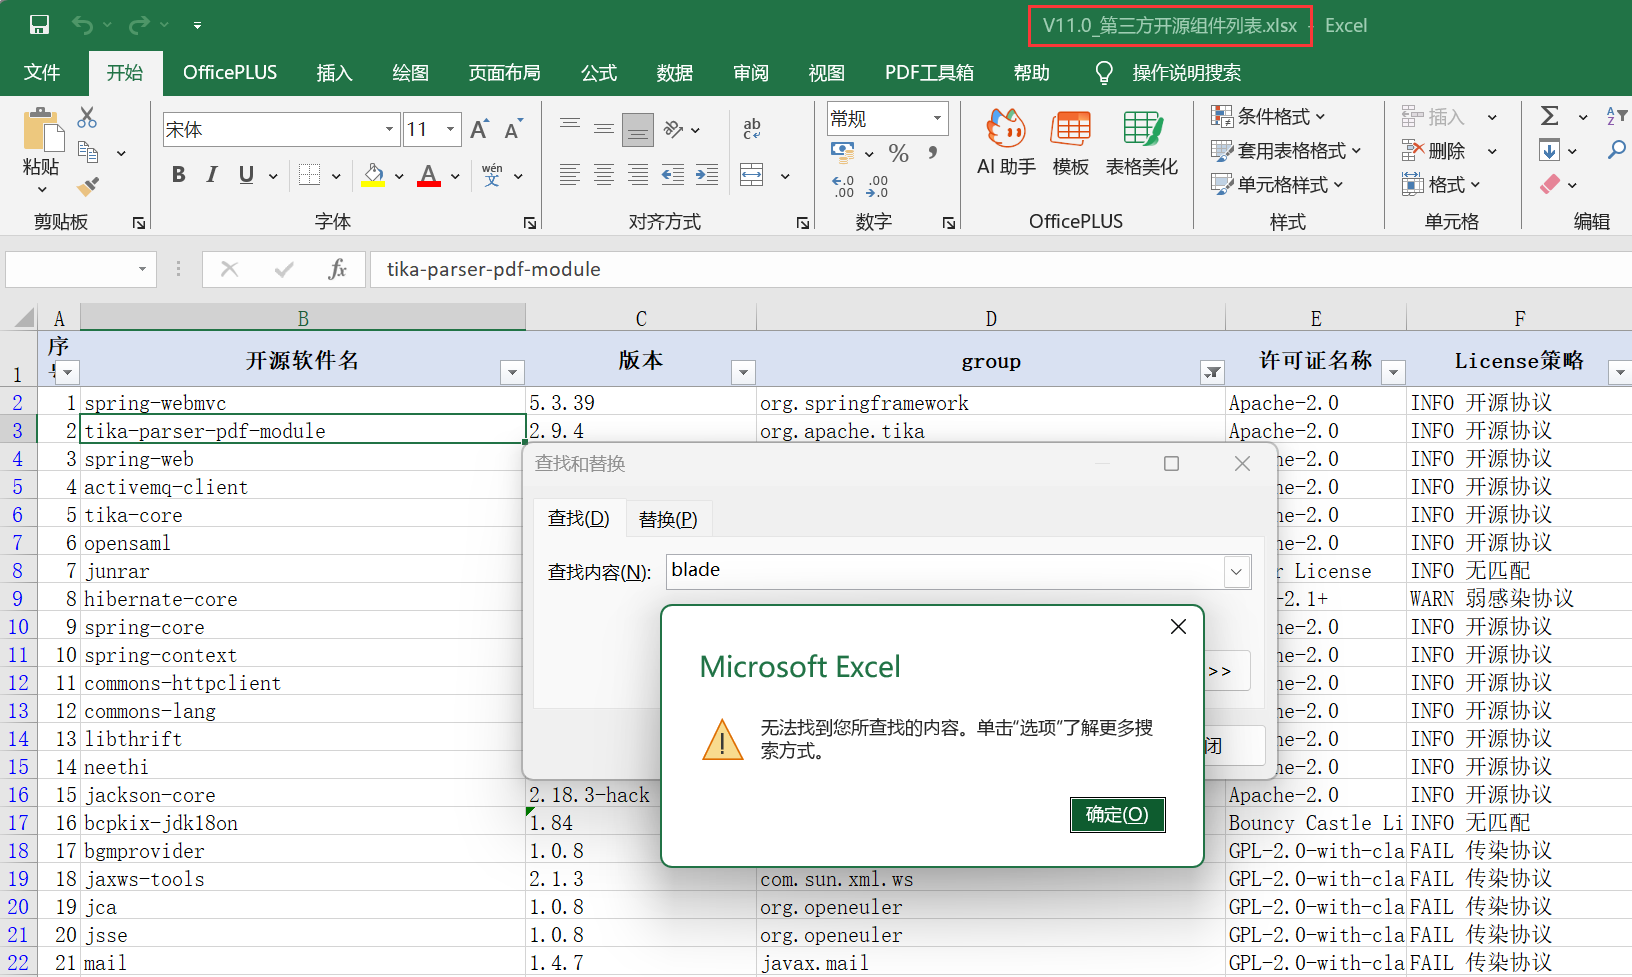Open the font size 11 dropdown
1632x977 pixels.
click(x=450, y=129)
